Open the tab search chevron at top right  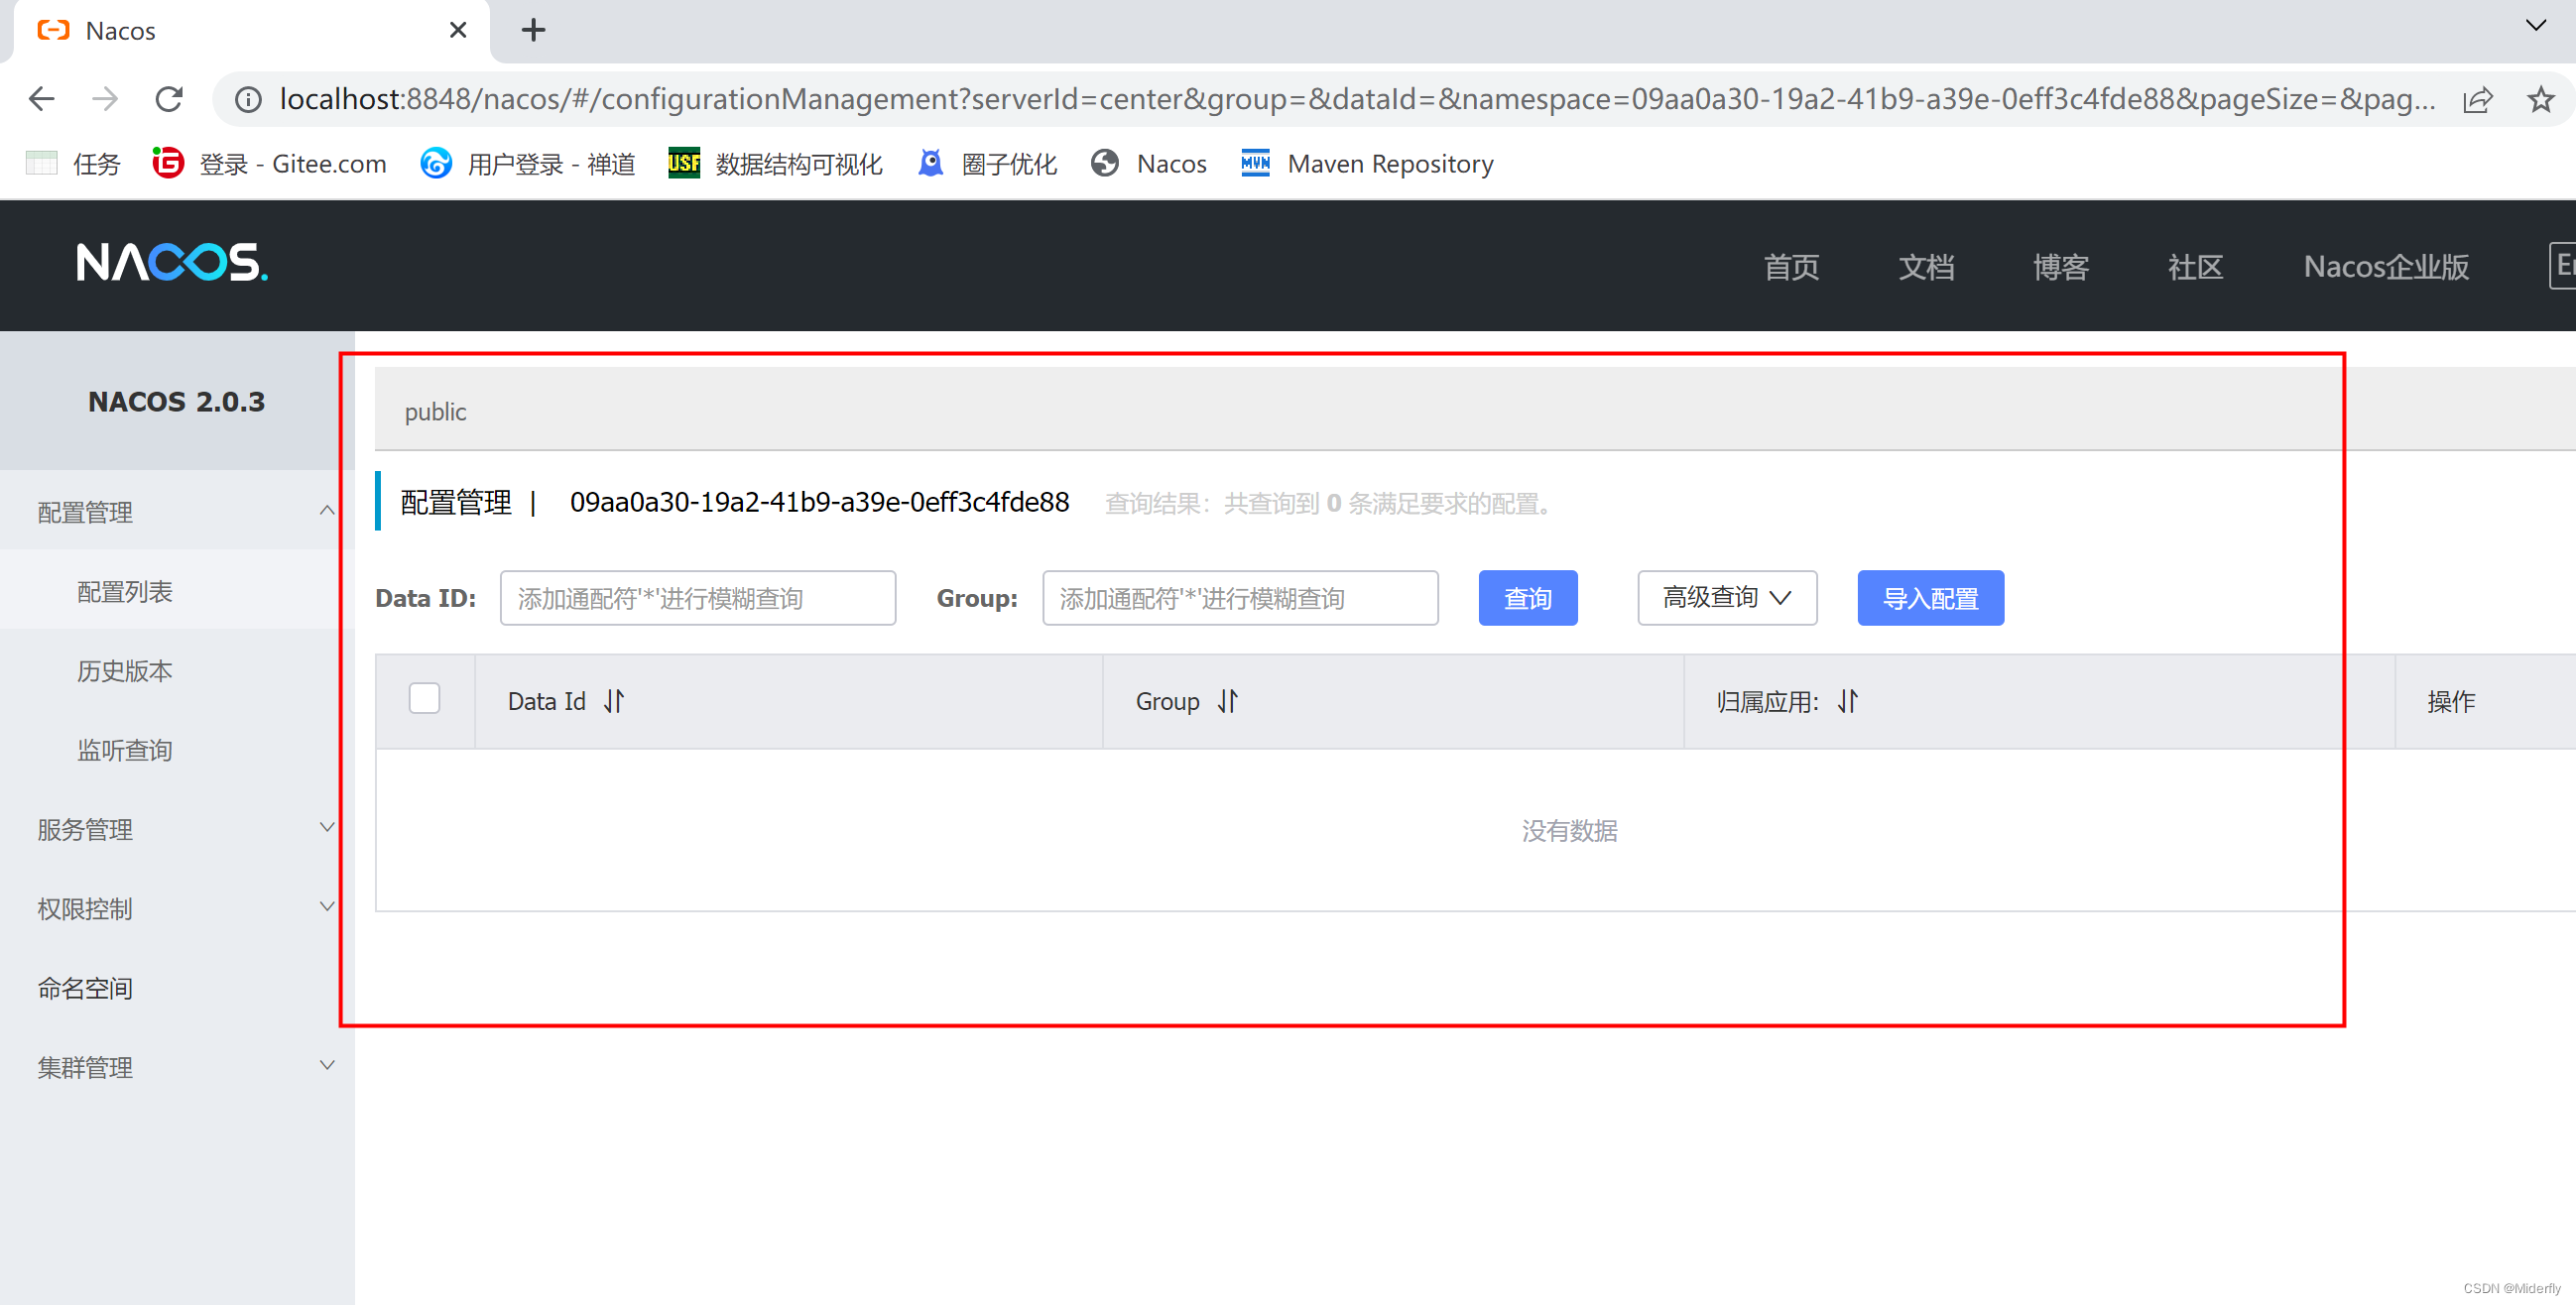coord(2536,26)
